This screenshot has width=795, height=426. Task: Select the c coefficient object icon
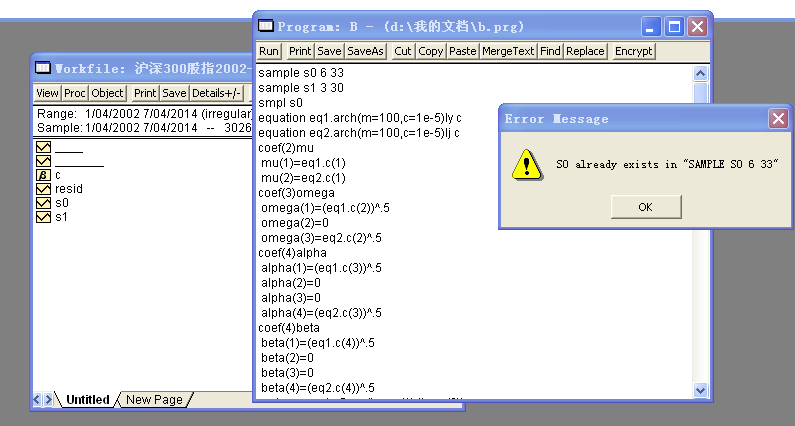pos(43,175)
